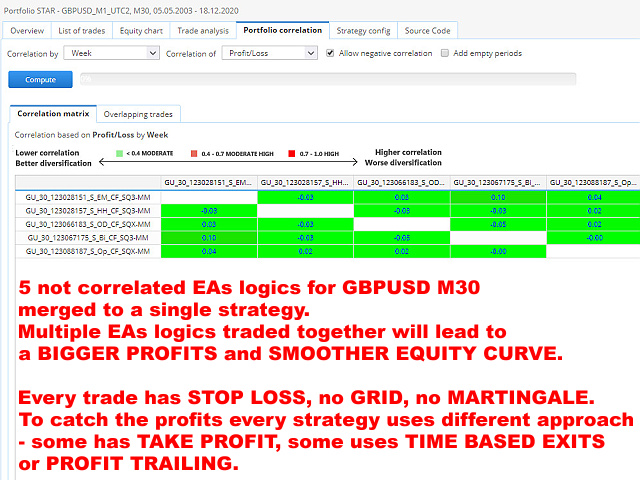
Task: Click 0.03 cell in S_EM row
Action: [x=402, y=197]
